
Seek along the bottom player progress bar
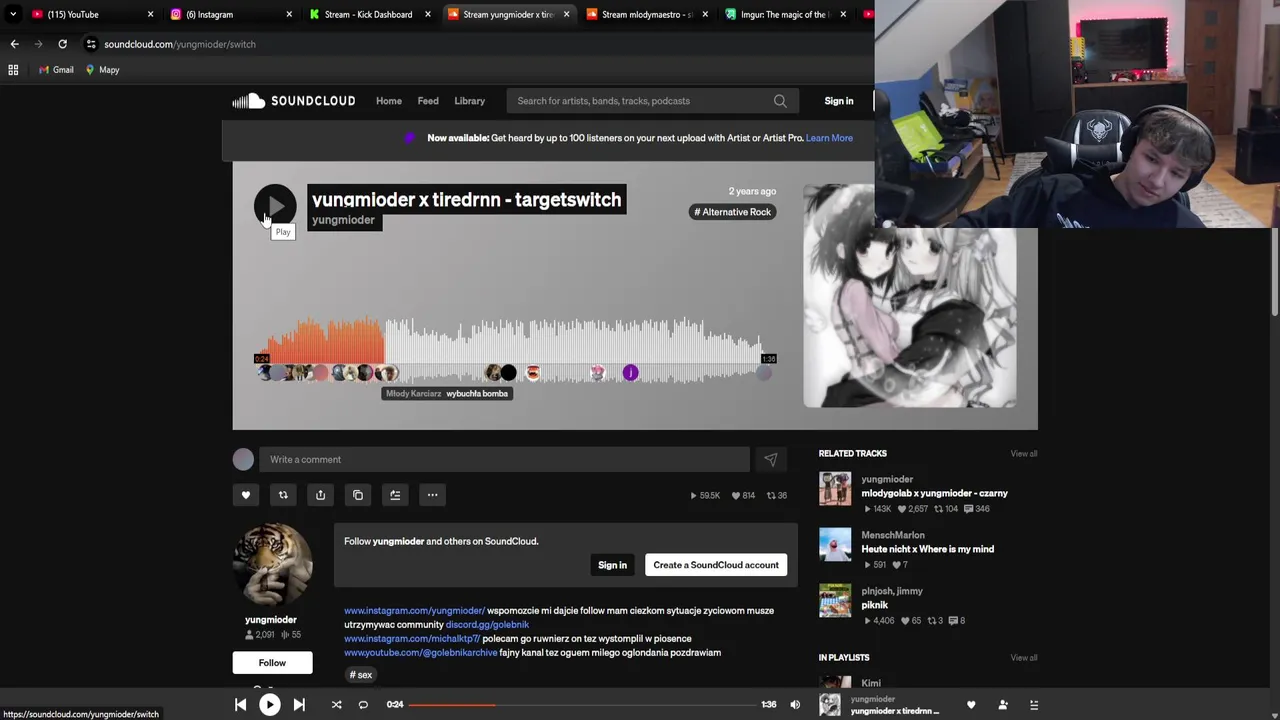point(583,705)
